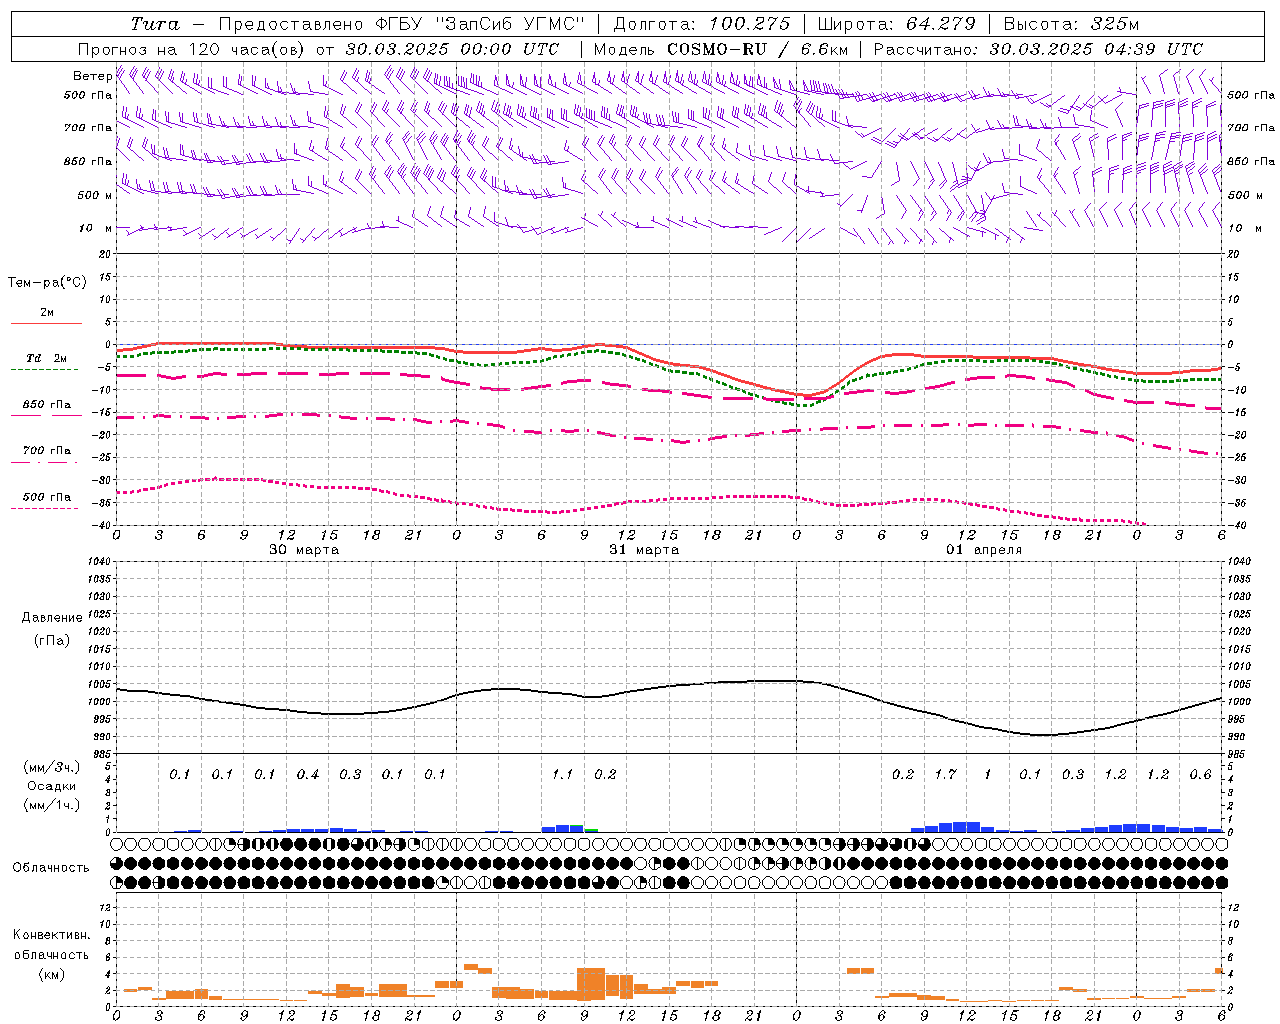Click the station name "Tura" in the header
This screenshot has height=1024, width=1280.
coord(155,24)
